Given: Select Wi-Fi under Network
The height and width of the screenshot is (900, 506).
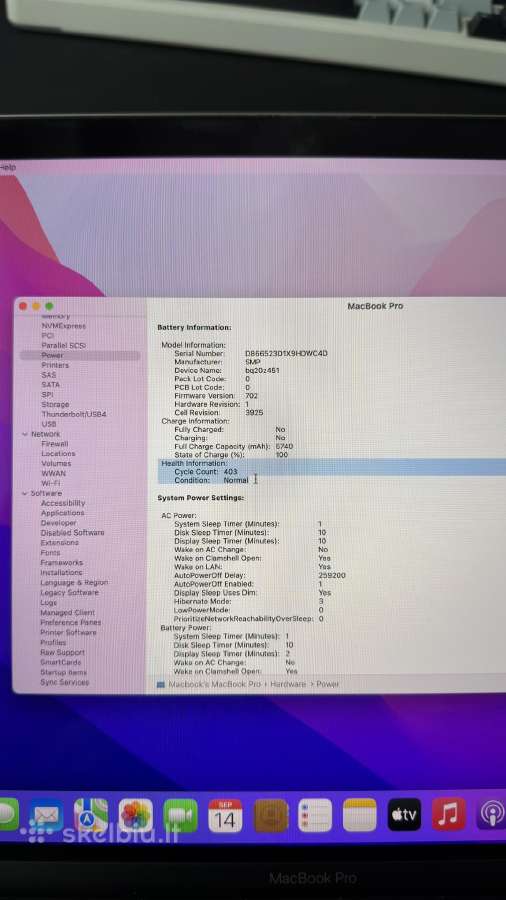Looking at the screenshot, I should click(50, 483).
